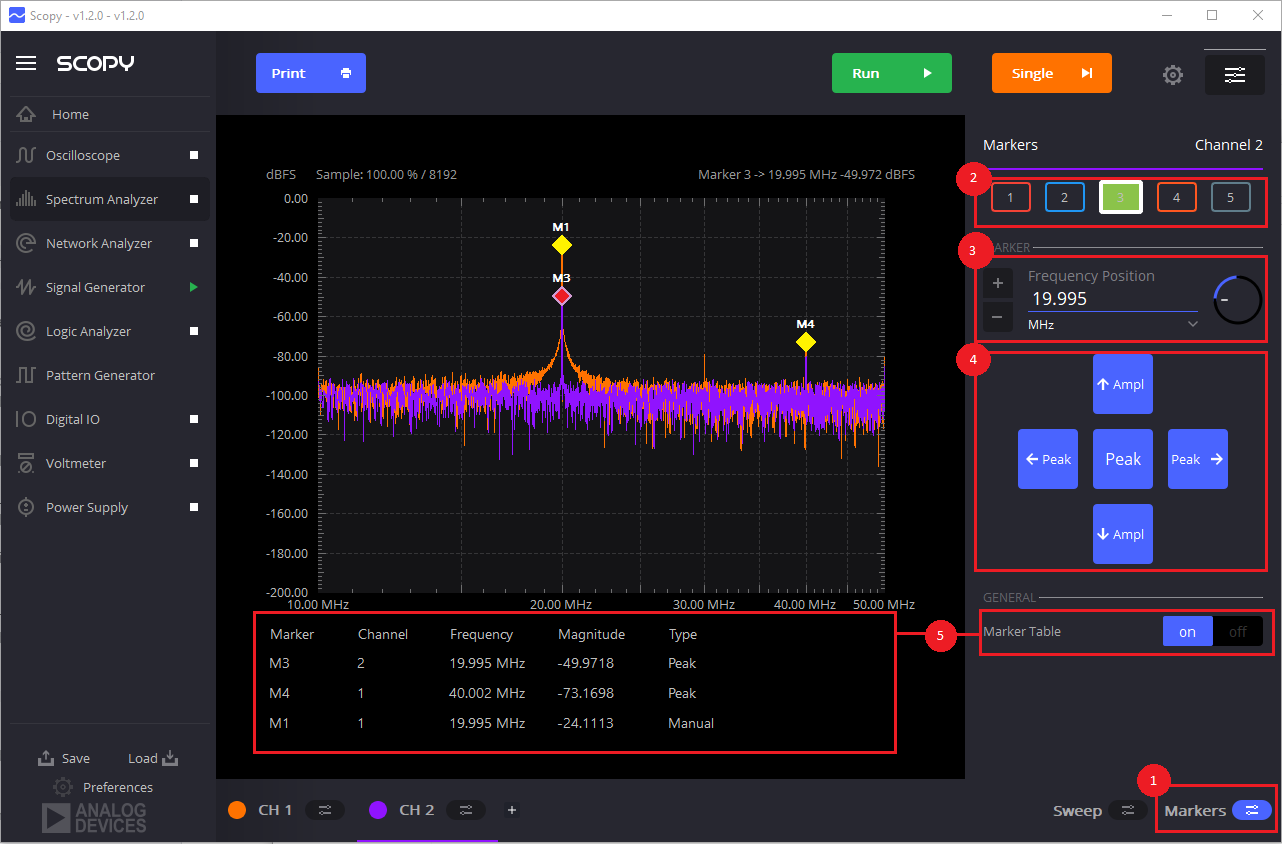Open CH 2 settings sliders icon
This screenshot has height=844, width=1282.
(x=466, y=810)
